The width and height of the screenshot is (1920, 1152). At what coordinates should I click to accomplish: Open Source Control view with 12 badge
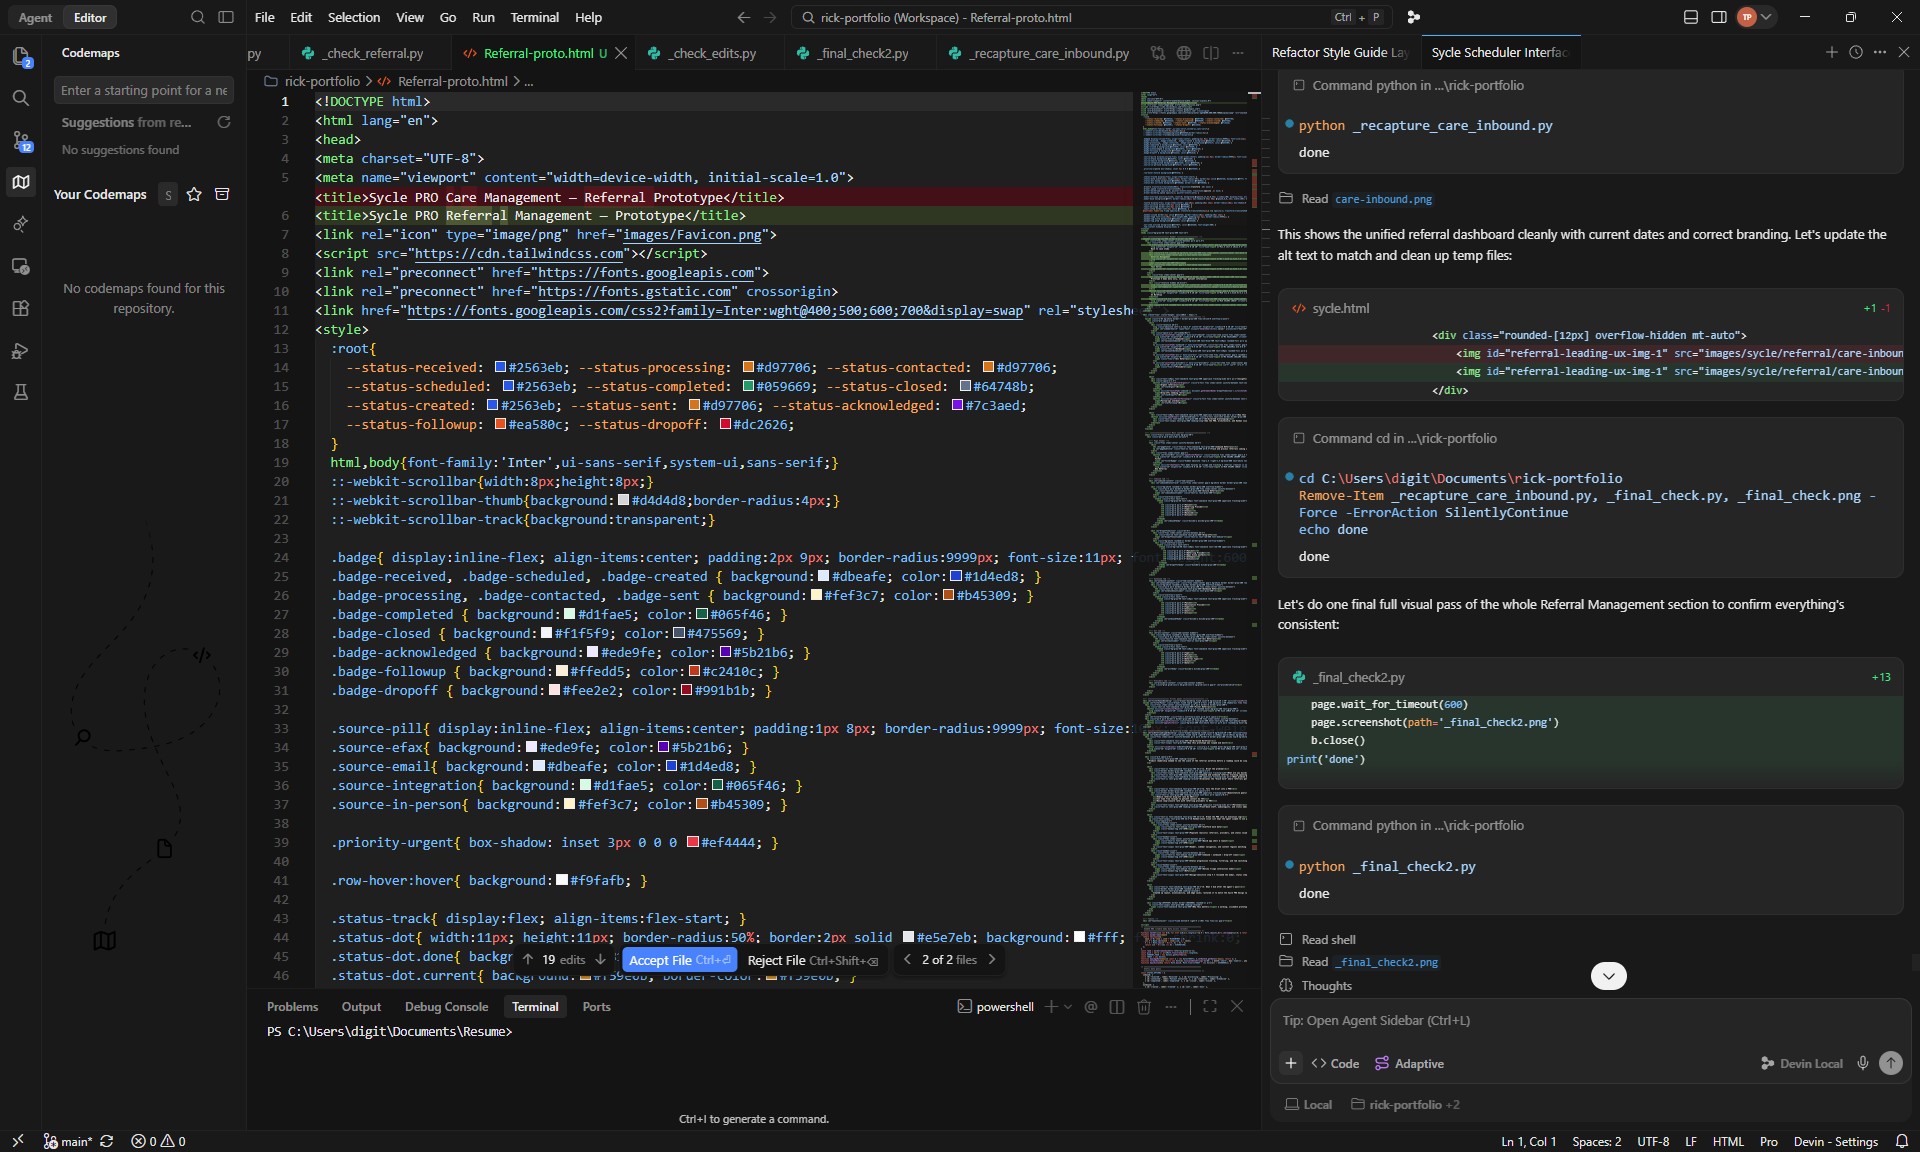click(21, 141)
